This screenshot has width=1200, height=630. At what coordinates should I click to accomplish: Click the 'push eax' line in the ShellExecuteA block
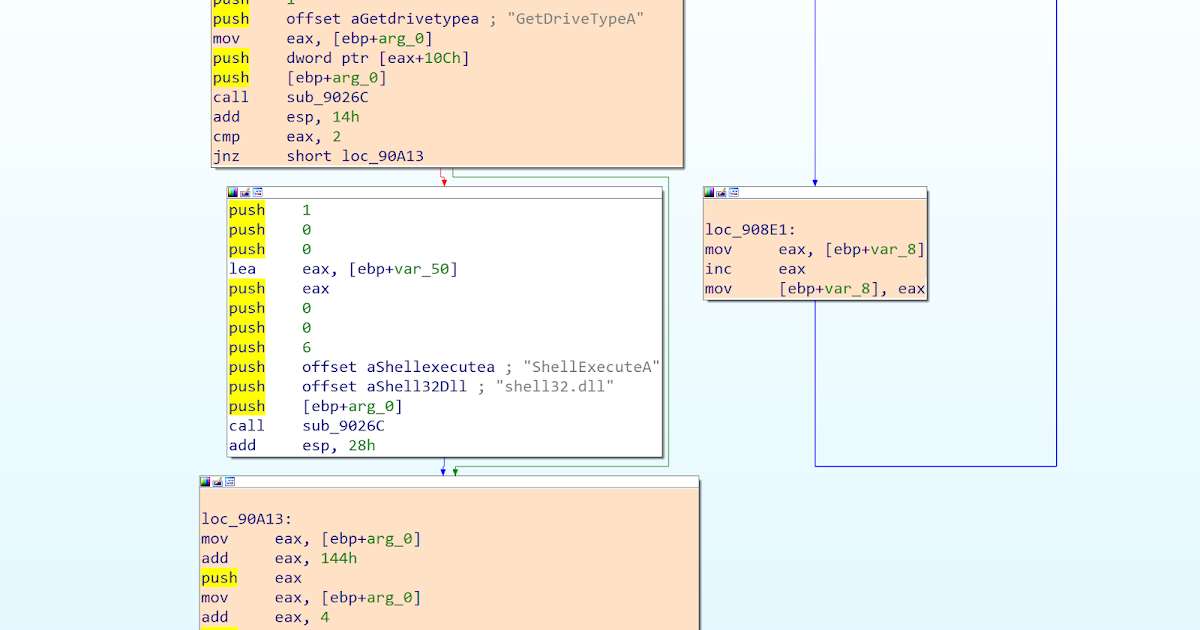coord(279,288)
